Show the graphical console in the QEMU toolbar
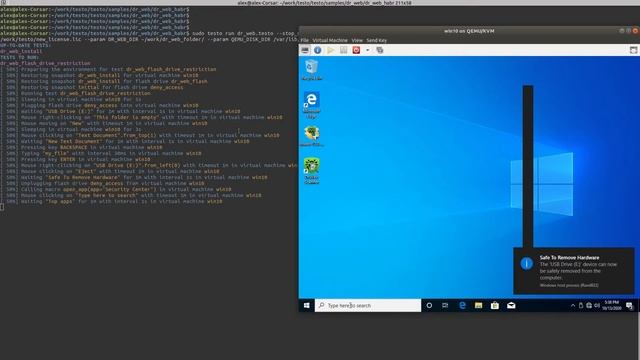This screenshot has height=360, width=640. [305, 50]
